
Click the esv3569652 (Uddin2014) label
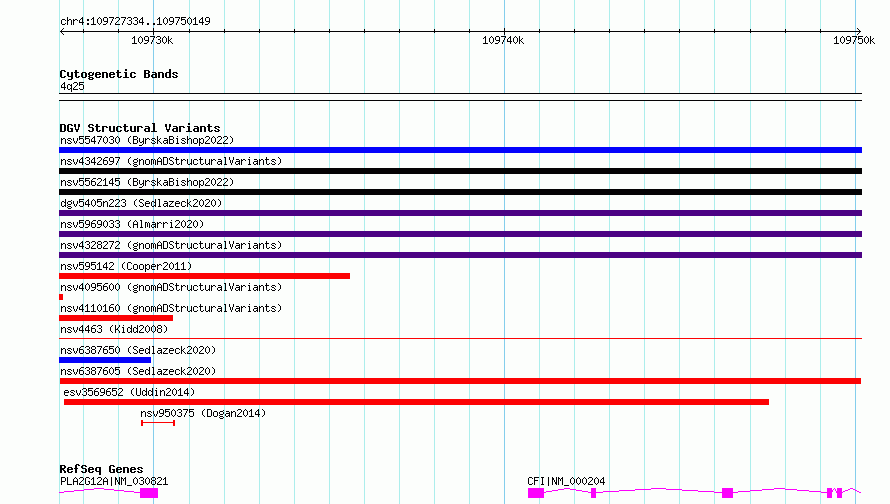pyautogui.click(x=129, y=392)
